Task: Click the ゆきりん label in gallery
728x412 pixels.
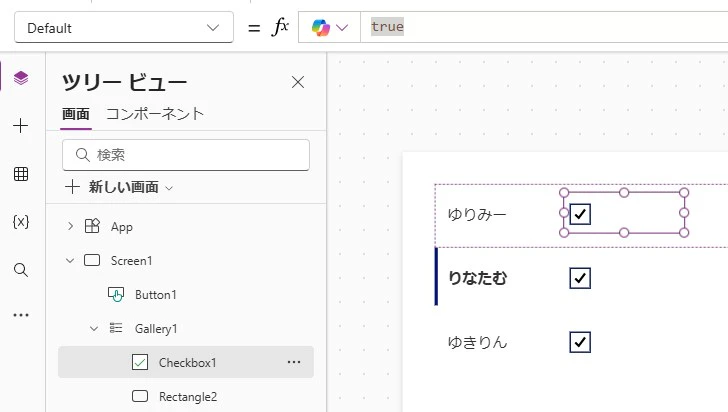Action: (x=477, y=343)
